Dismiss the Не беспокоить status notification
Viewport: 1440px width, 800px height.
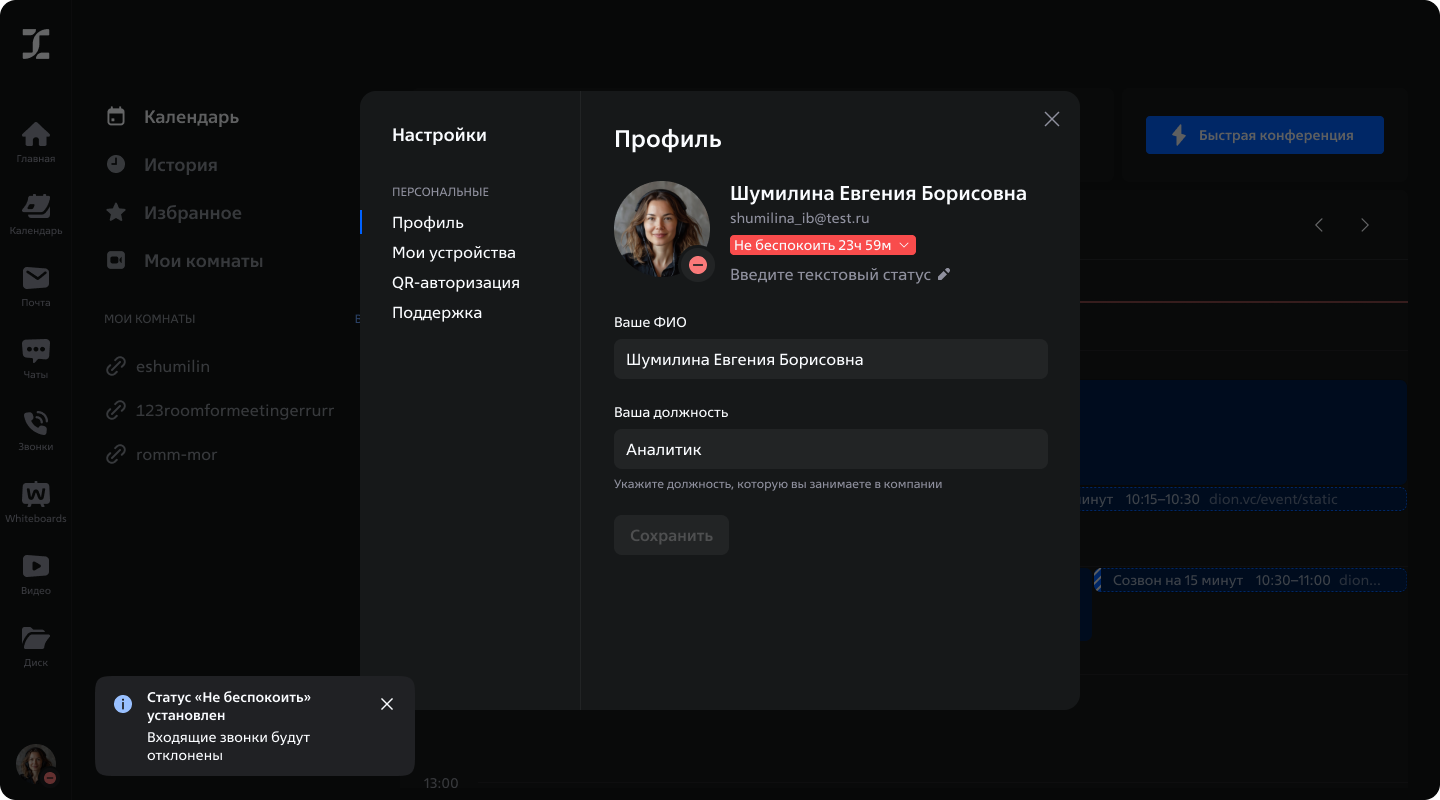point(387,704)
